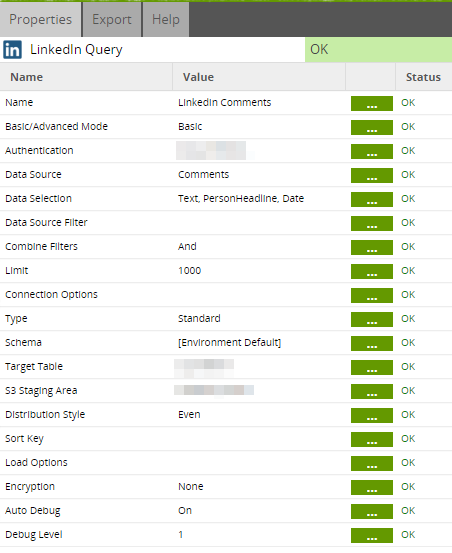452x553 pixels.
Task: Switch to the Properties tab
Action: pyautogui.click(x=41, y=19)
